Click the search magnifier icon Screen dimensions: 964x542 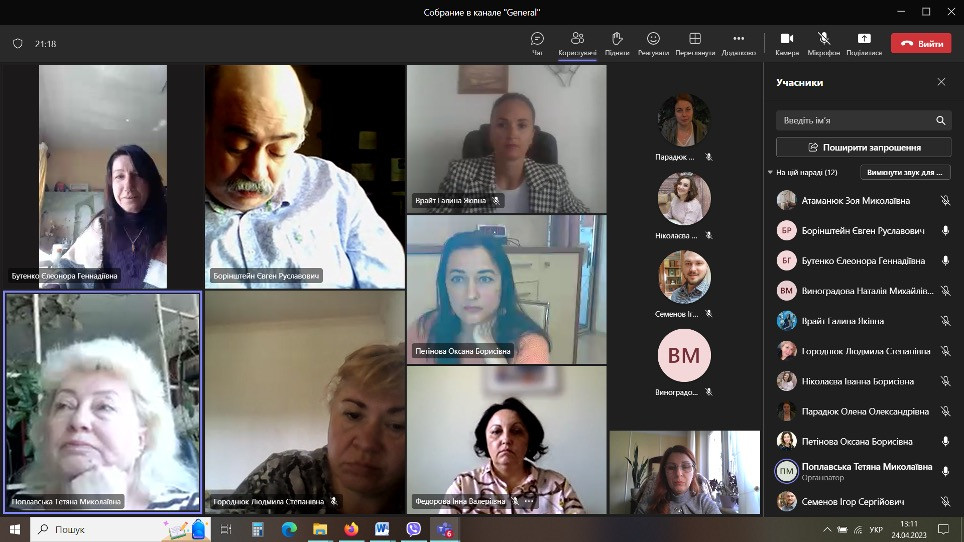[941, 120]
